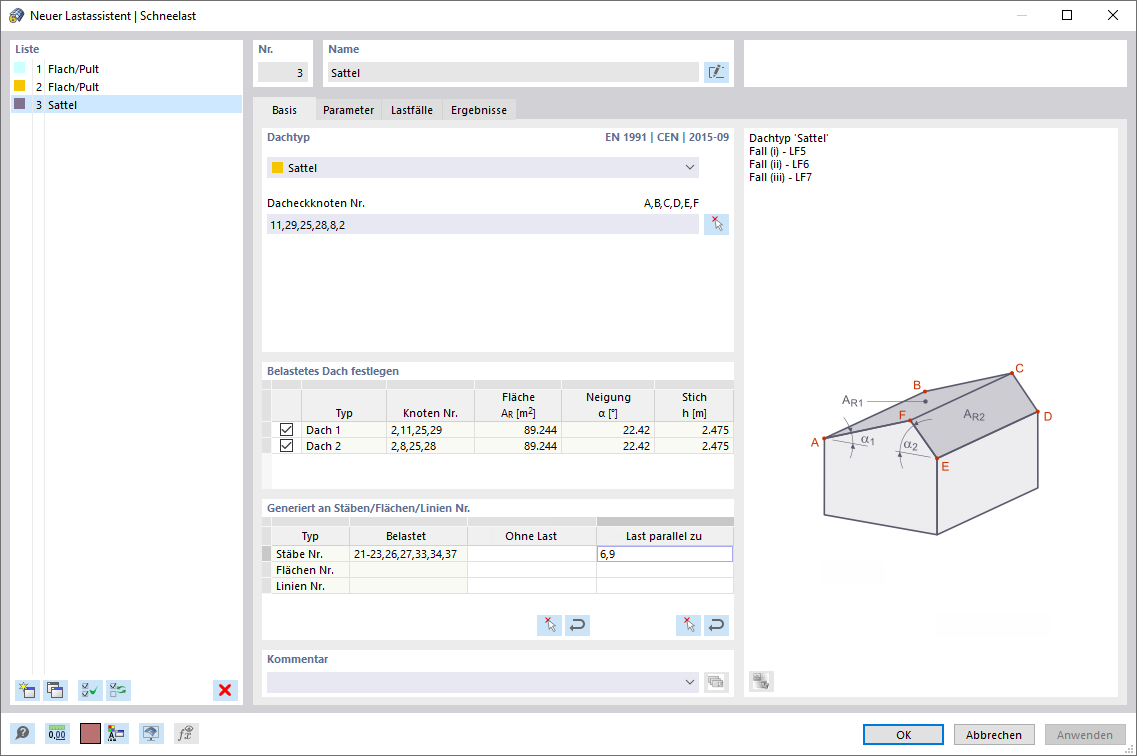
Task: Toggle the Dach 2 checkbox
Action: (x=286, y=446)
